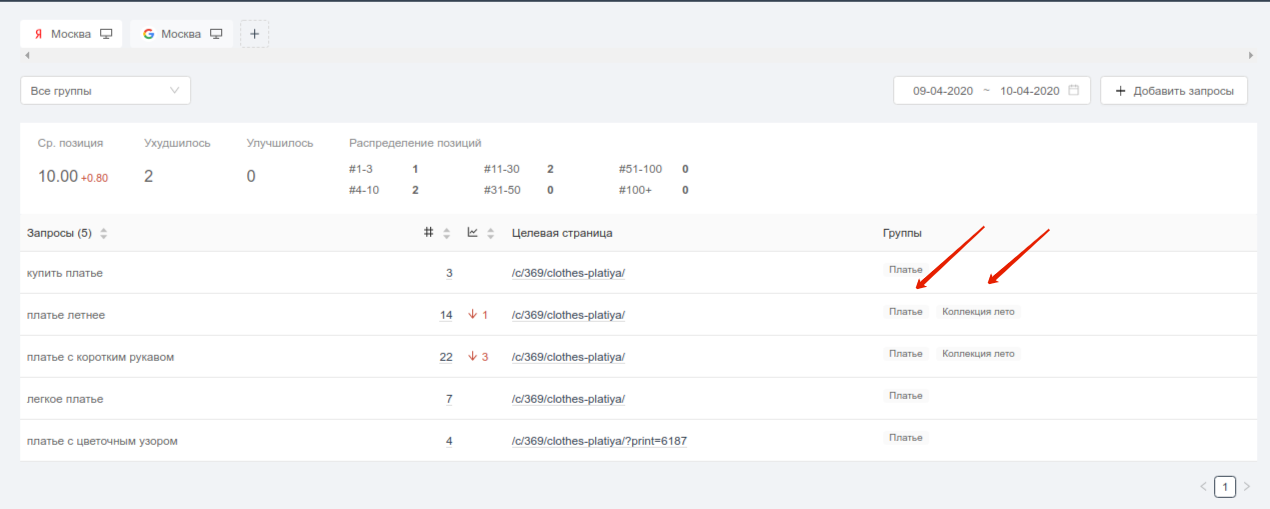Click Платье tag in легкое платье row
Screen dimensions: 1270x509
[x=906, y=396]
